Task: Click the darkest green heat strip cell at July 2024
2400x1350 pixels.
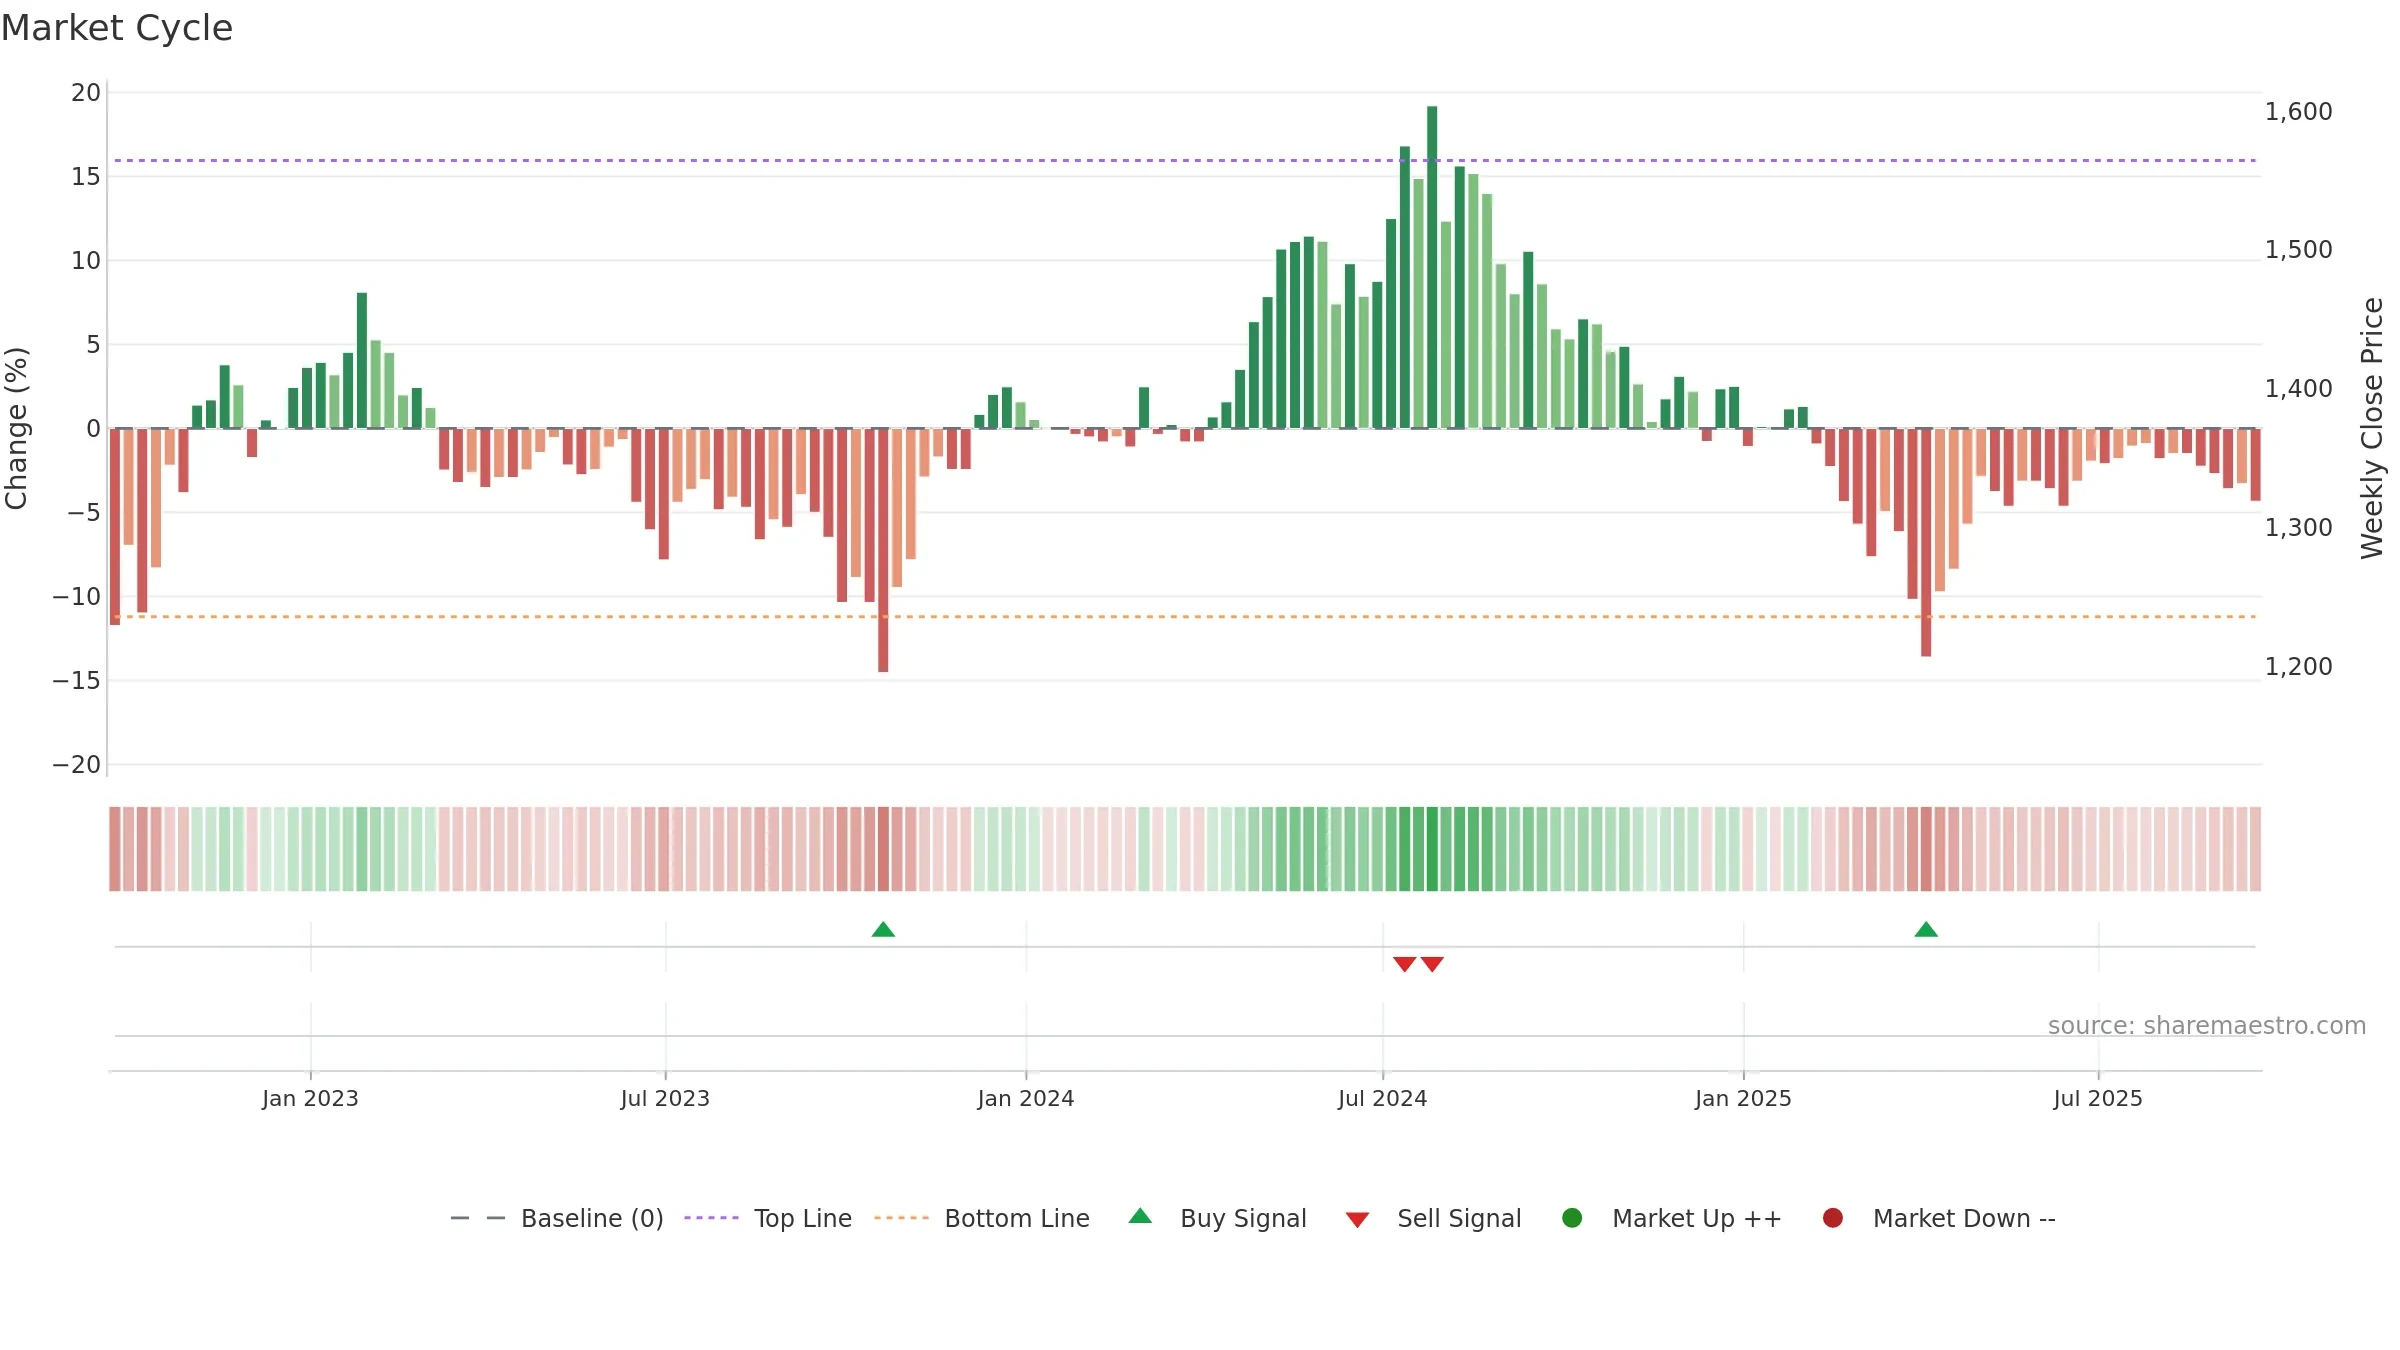Action: (1432, 849)
